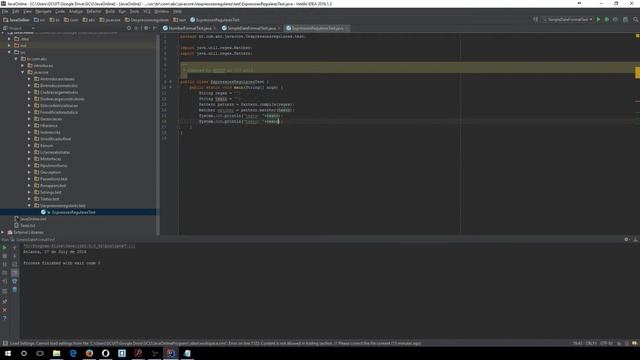Screen dimensions: 640x360
Task: Change file encoding UTF-8 in status bar
Action: pyautogui.click(x=606, y=343)
